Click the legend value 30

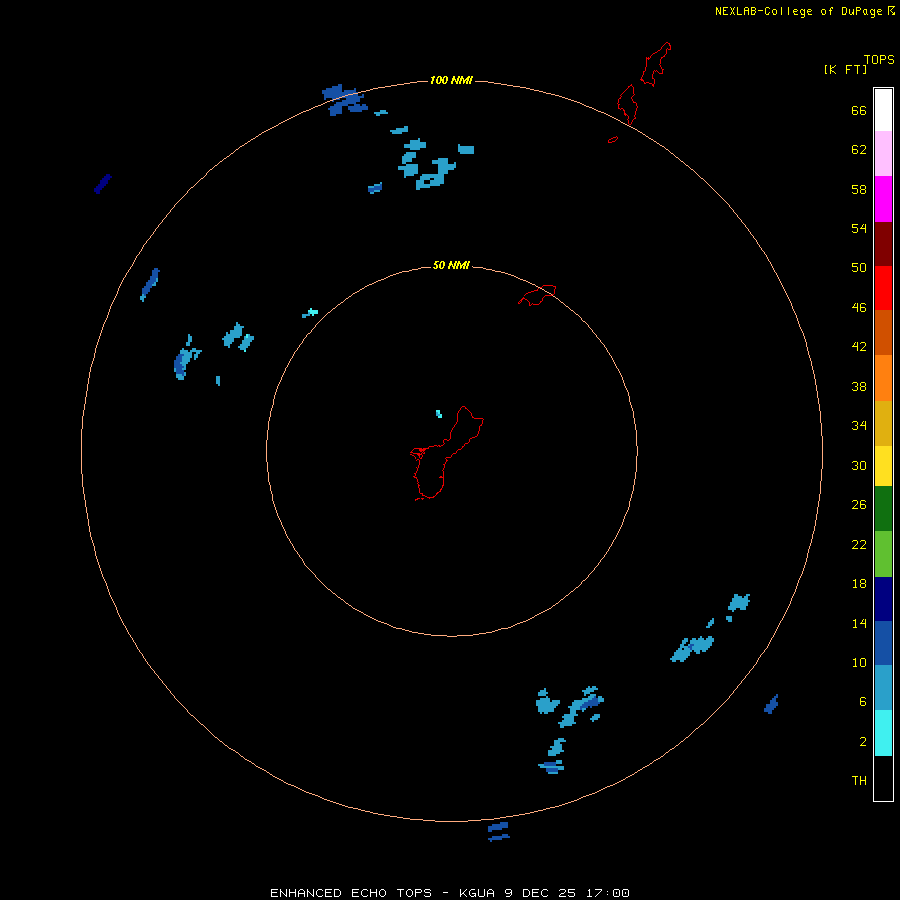click(859, 465)
